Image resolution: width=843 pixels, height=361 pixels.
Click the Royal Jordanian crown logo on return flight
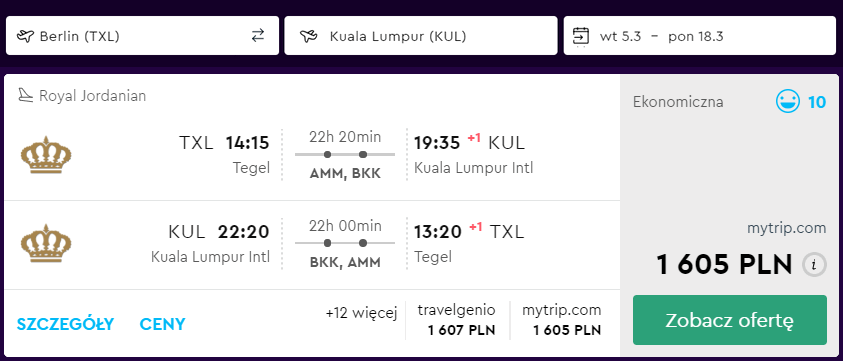(x=46, y=243)
